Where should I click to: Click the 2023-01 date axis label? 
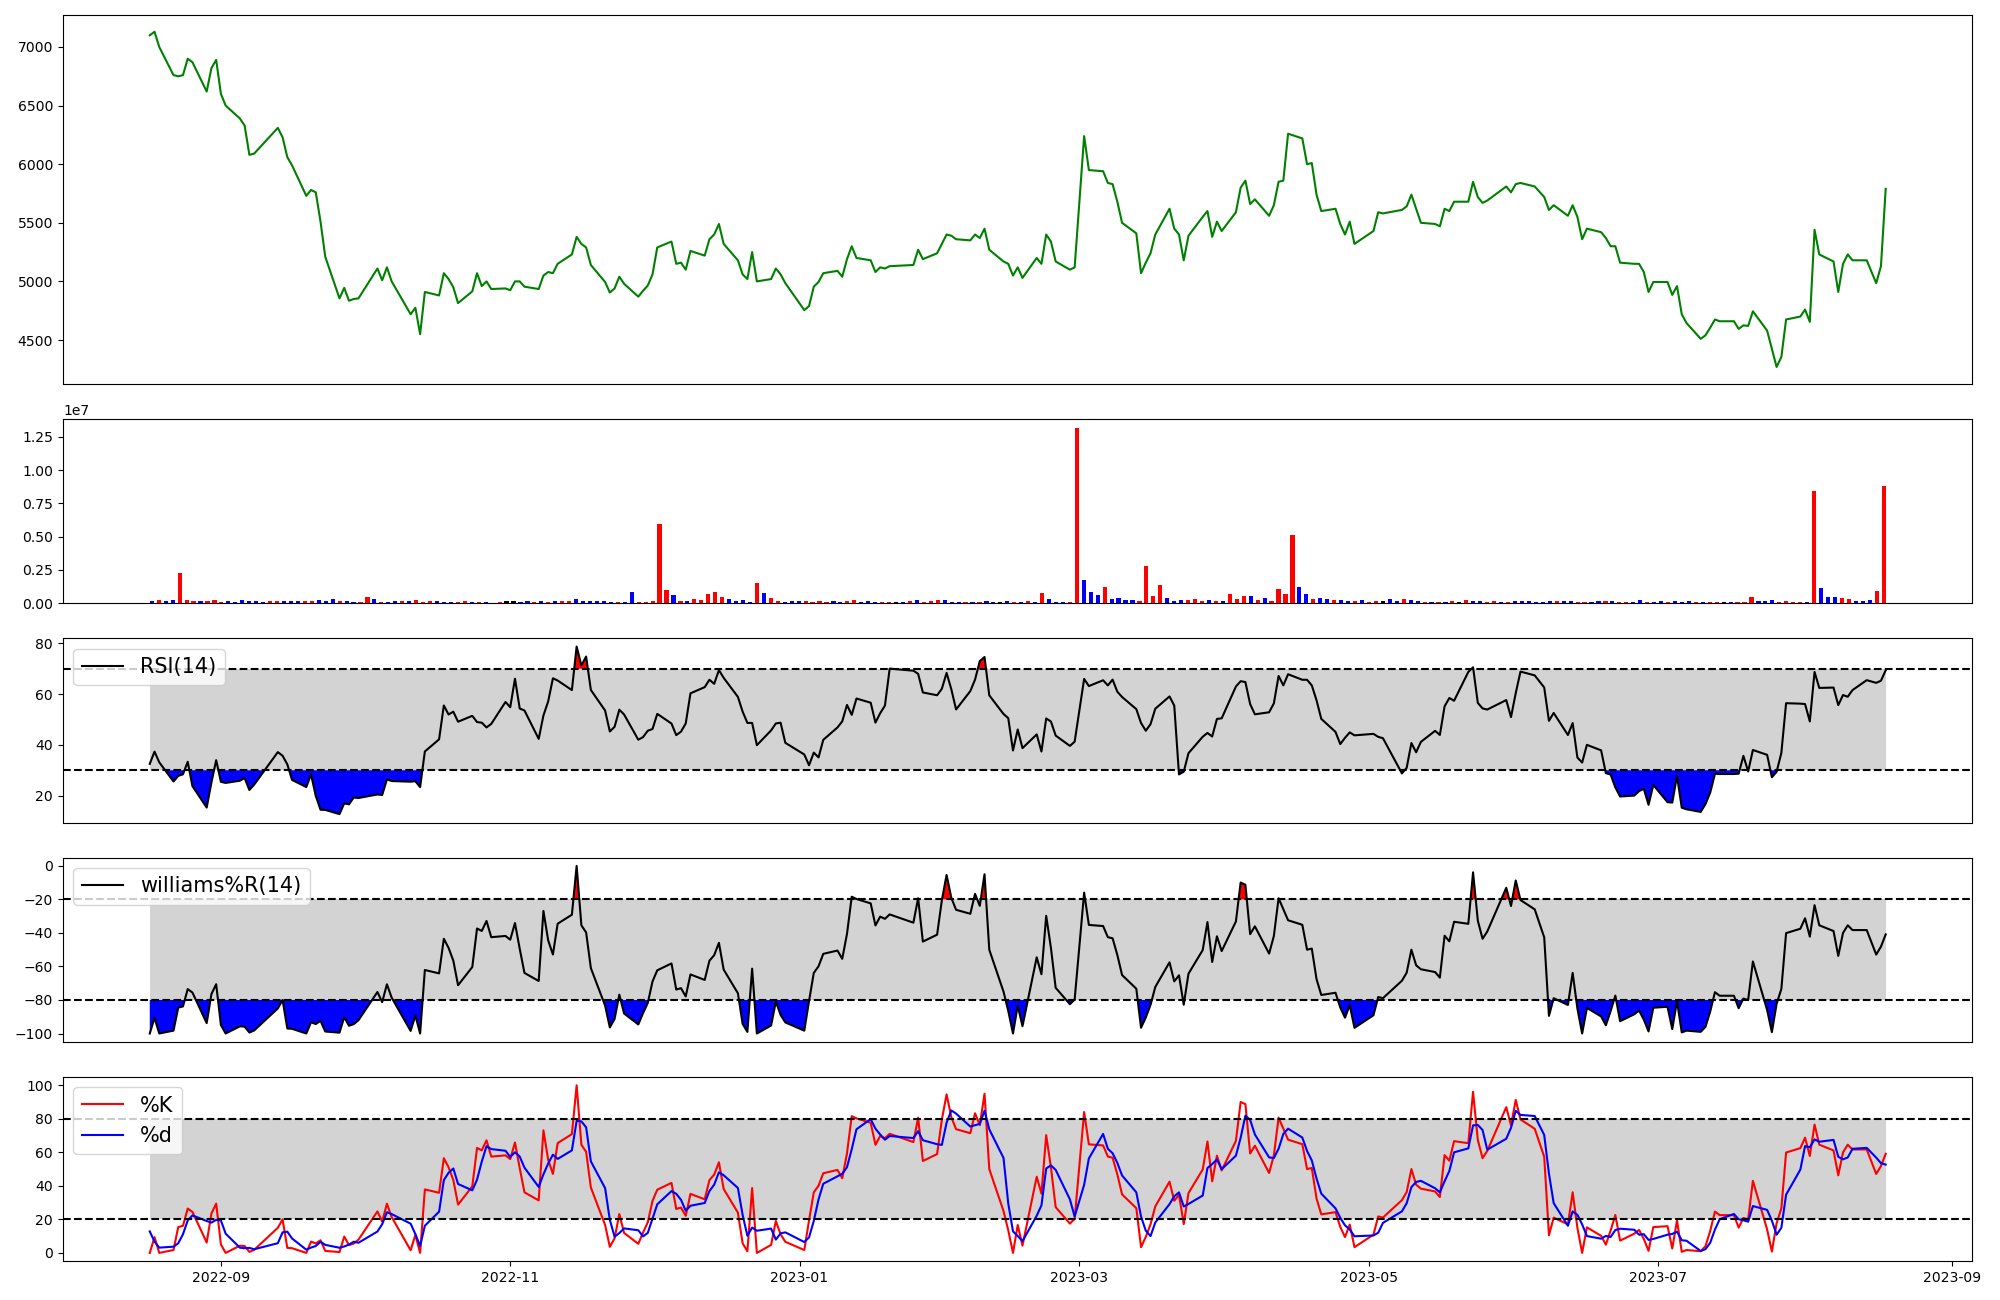tap(800, 1277)
